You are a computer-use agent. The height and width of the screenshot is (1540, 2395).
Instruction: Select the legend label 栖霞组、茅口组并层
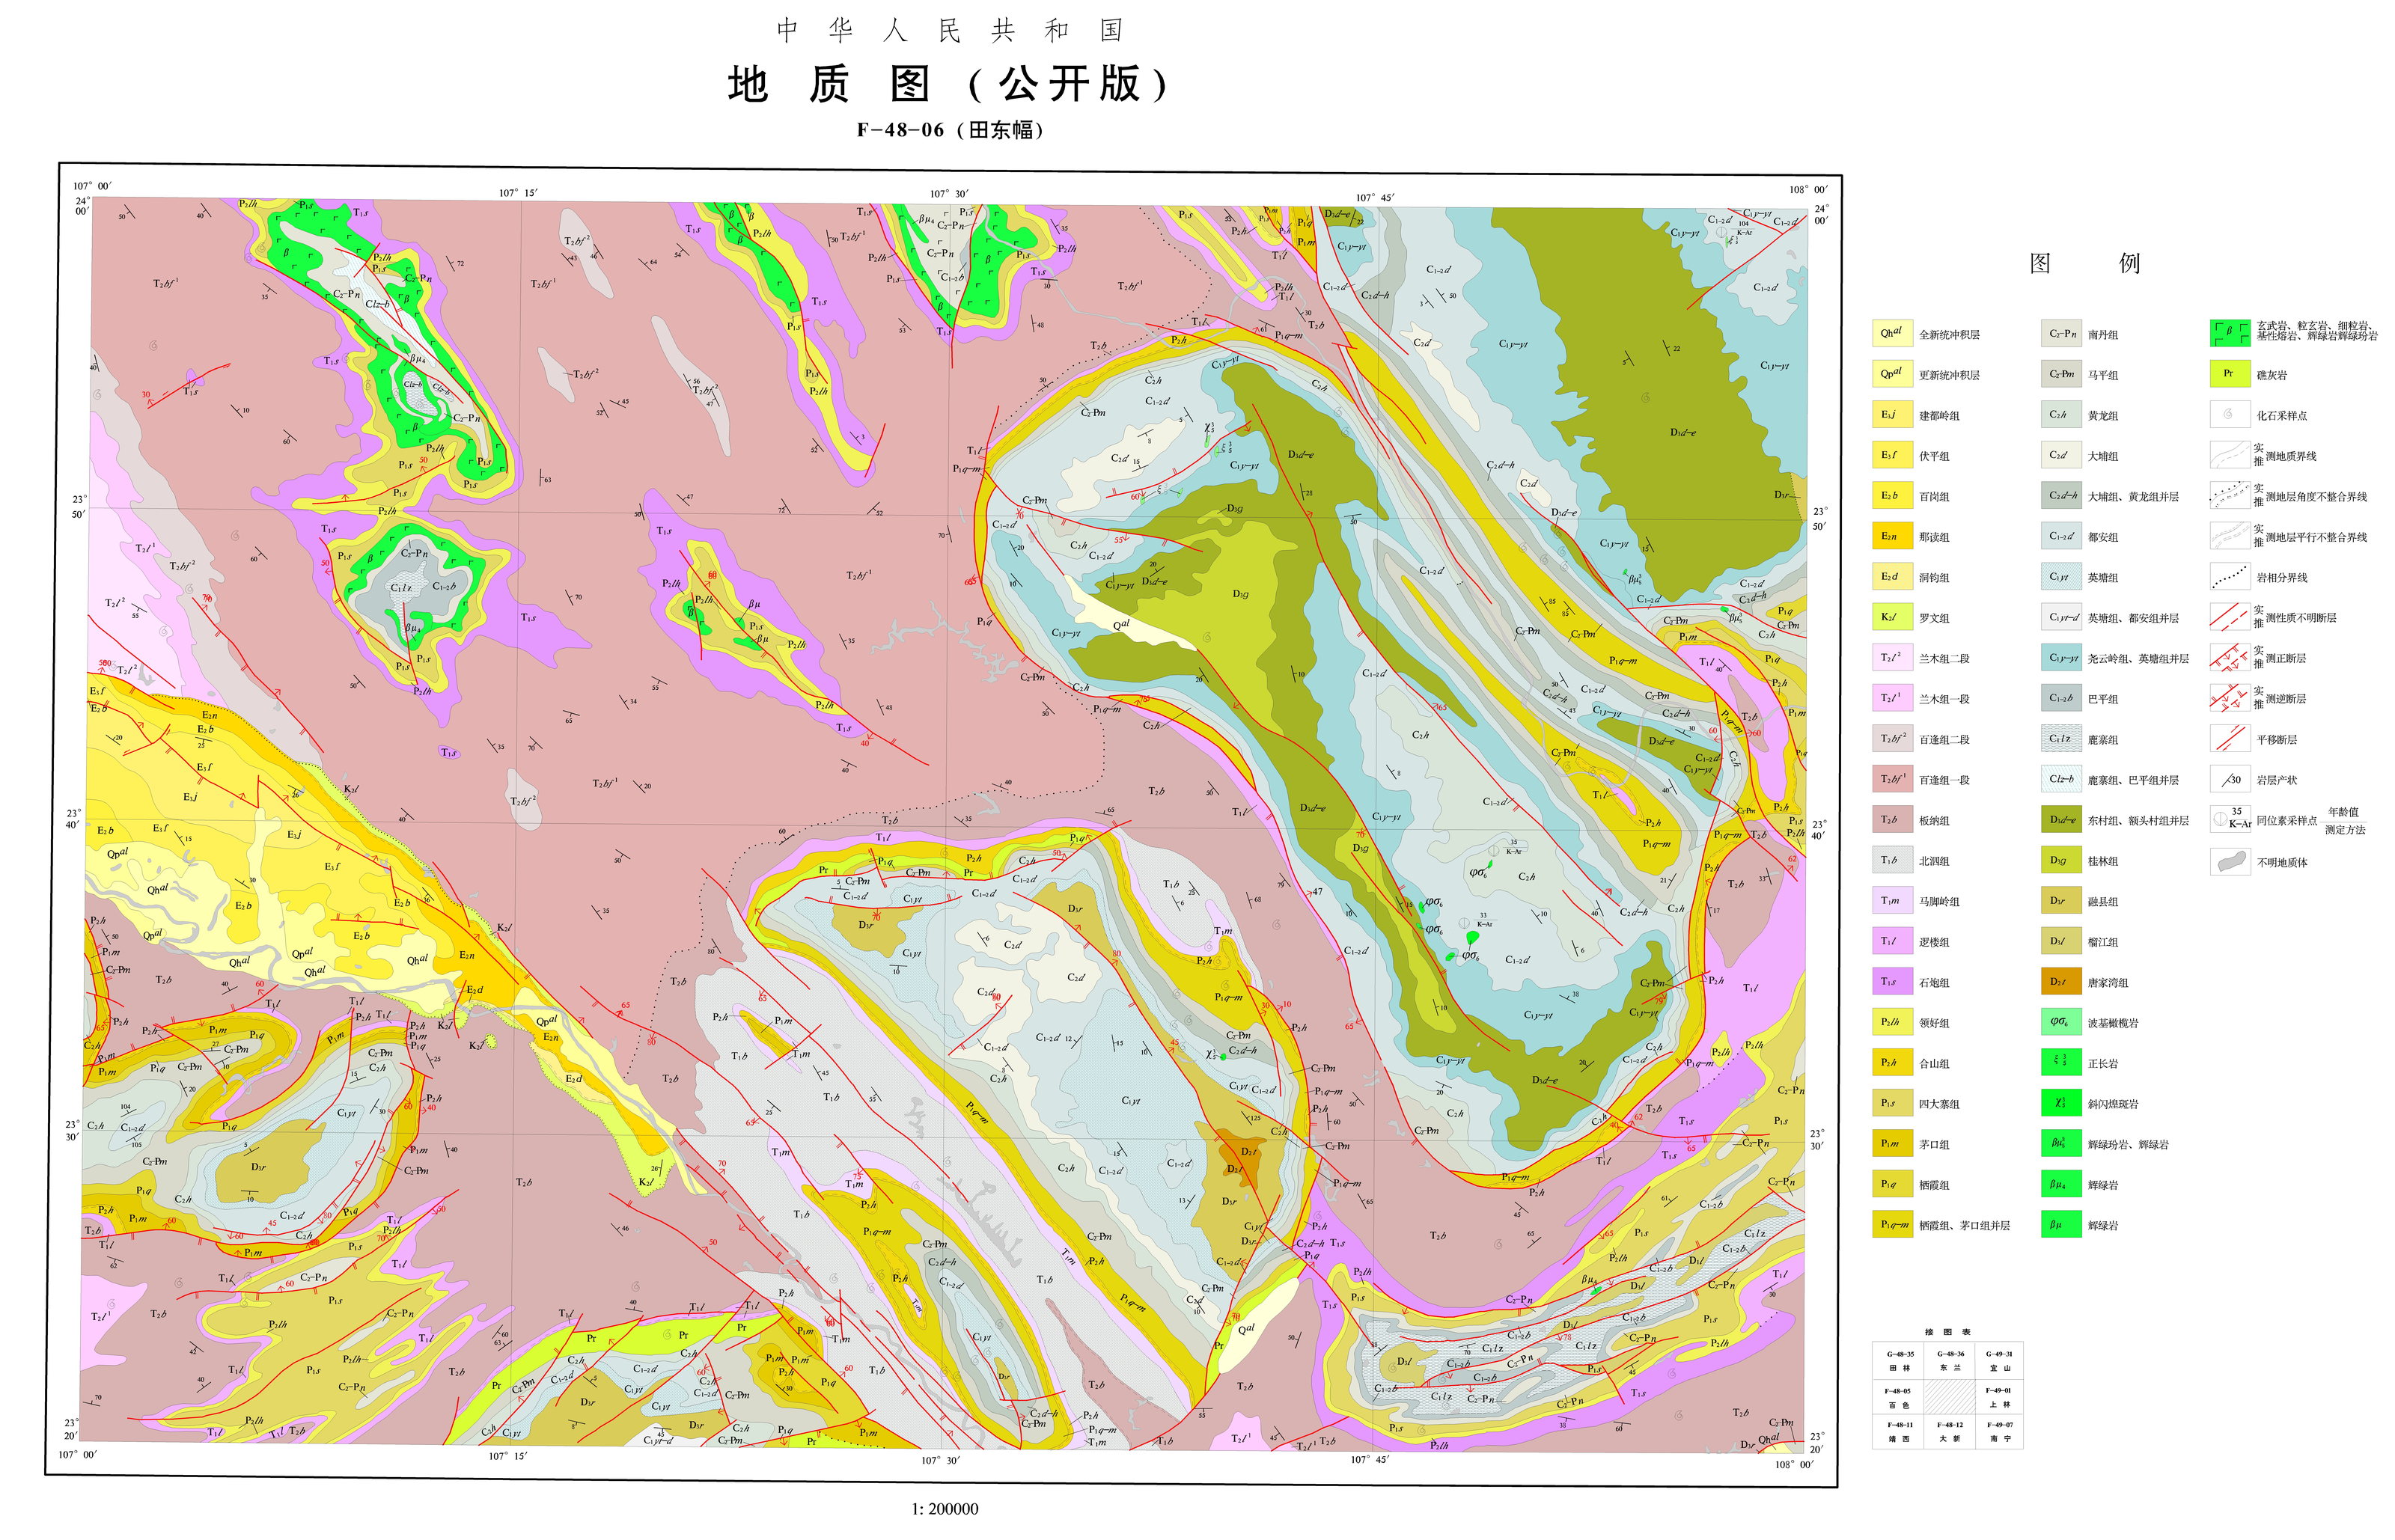pos(1964,1225)
